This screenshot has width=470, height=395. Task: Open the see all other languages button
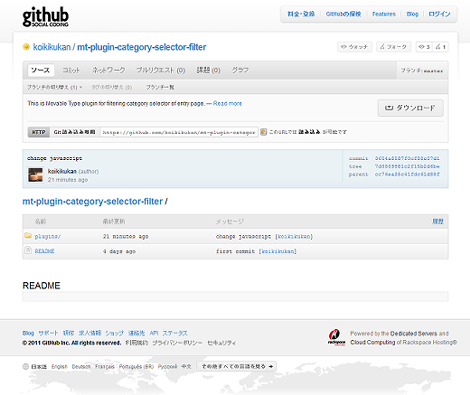pos(237,366)
